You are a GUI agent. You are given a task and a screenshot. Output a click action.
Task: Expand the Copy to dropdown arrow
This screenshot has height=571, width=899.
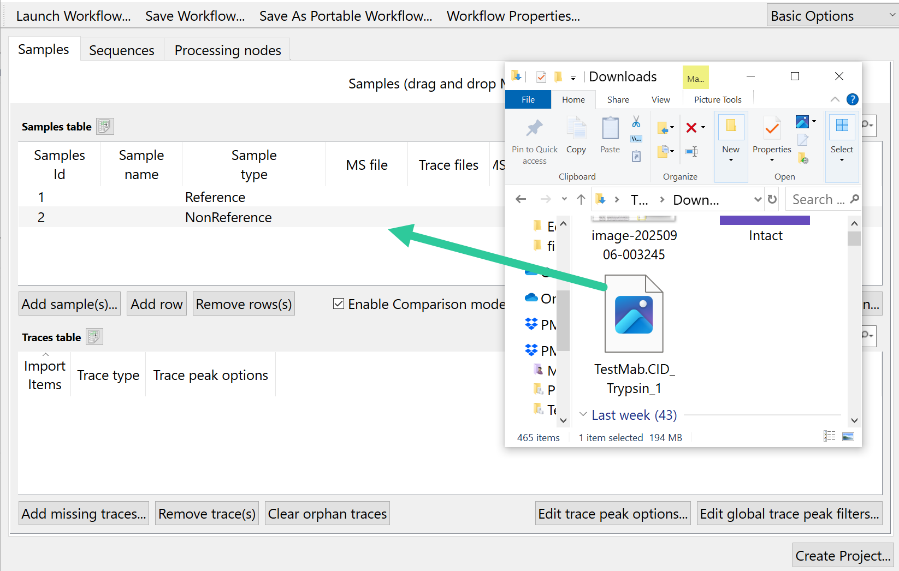point(672,151)
